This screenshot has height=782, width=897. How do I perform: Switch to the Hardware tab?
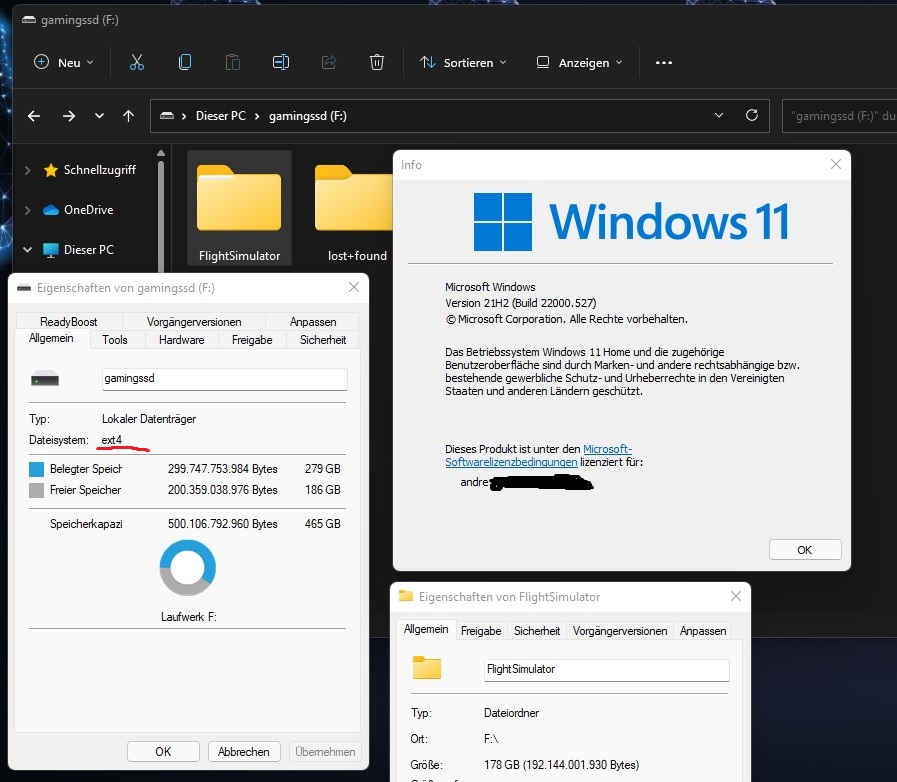pyautogui.click(x=181, y=340)
